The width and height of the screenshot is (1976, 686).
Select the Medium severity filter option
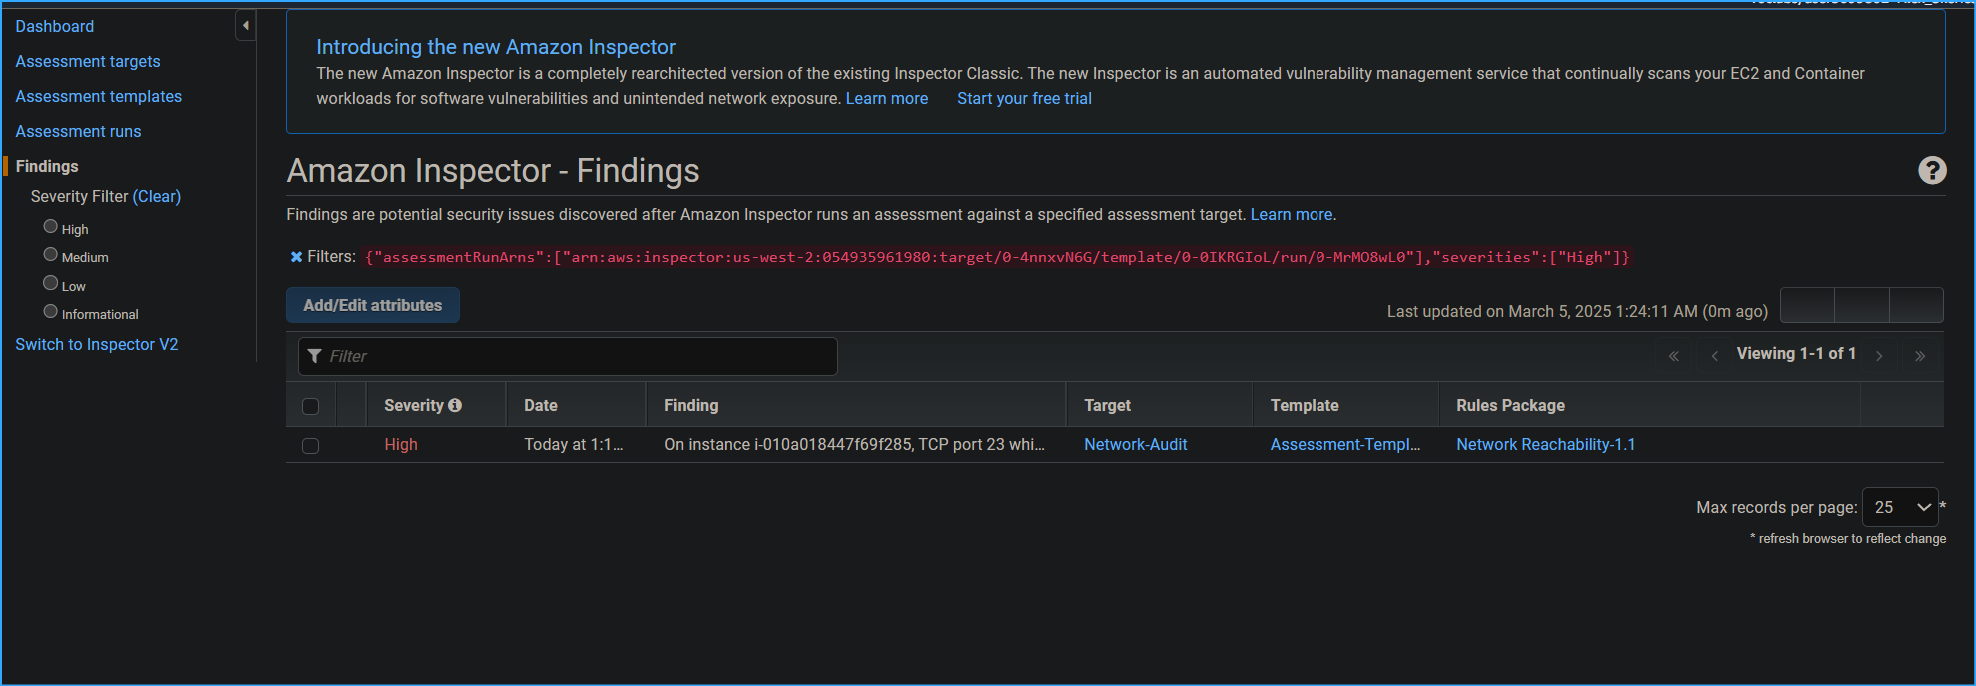click(51, 255)
